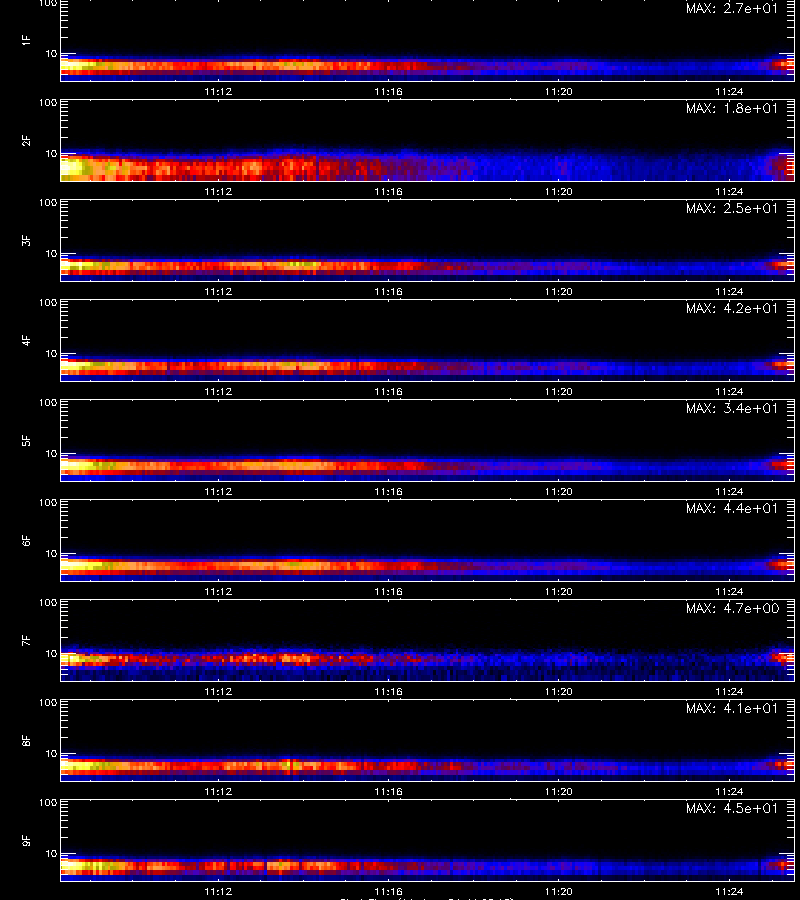
Task: Click 11:12 tick label below 3F panel
Action: [218, 292]
